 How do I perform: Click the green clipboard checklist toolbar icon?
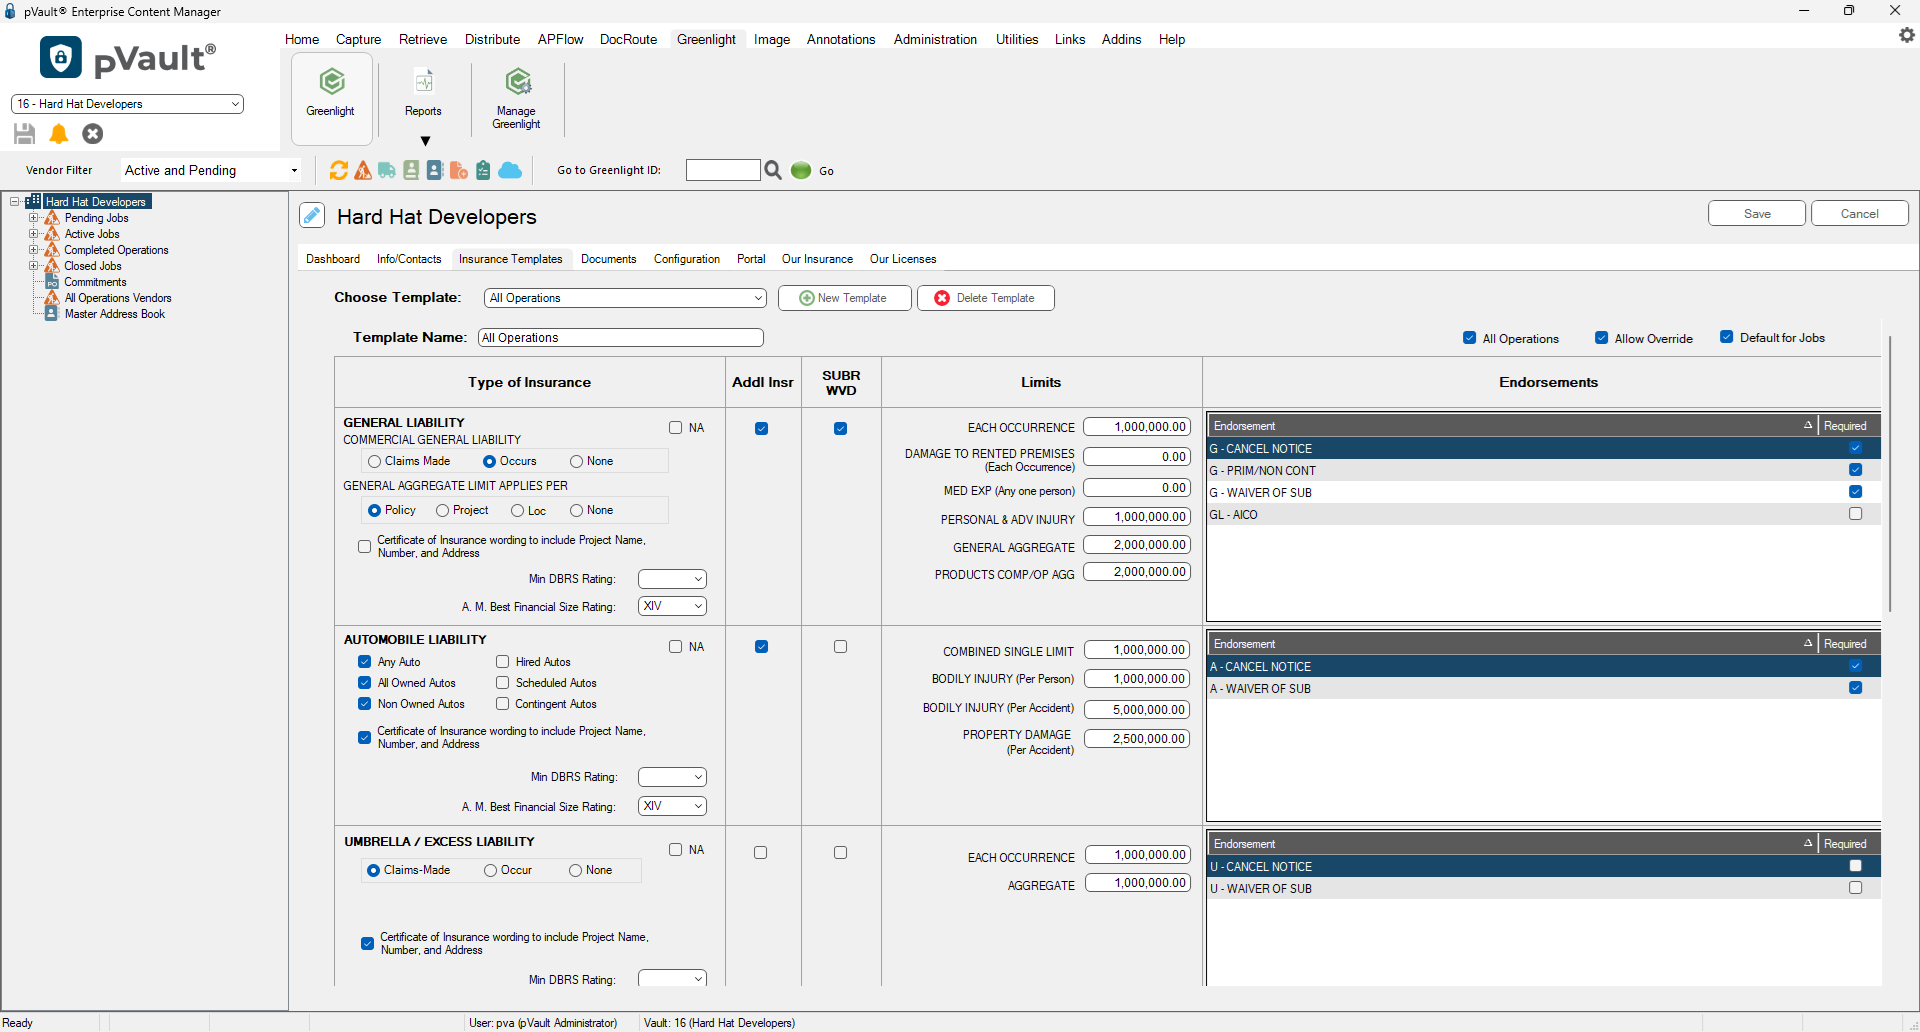click(x=483, y=170)
